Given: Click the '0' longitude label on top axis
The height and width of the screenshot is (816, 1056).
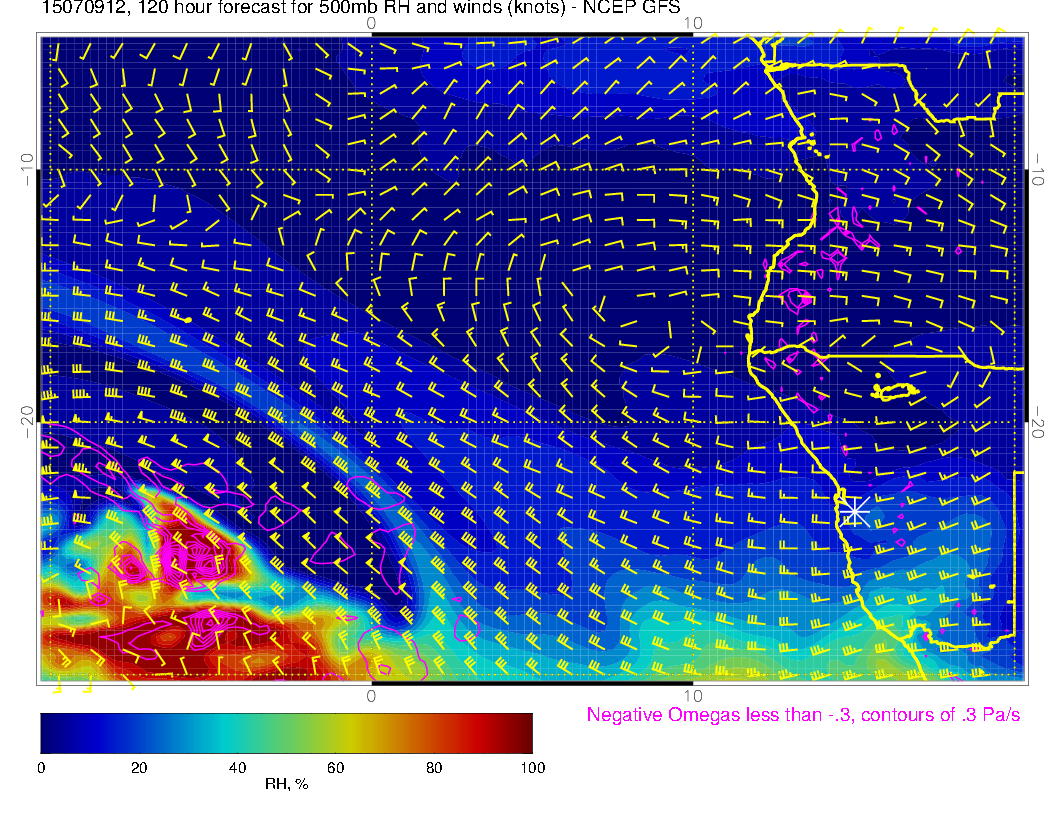Looking at the screenshot, I should (371, 22).
